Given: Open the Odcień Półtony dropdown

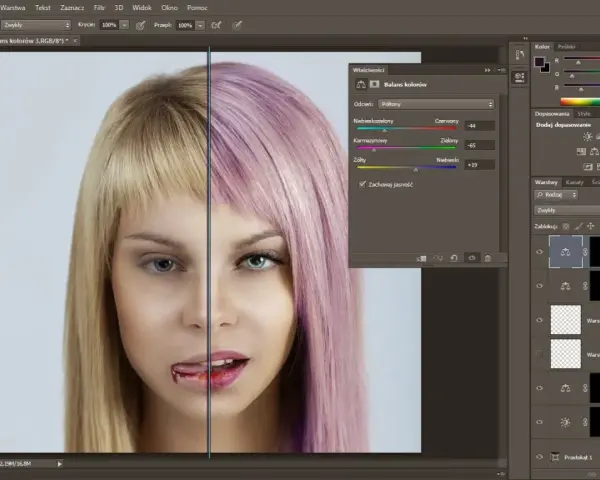Looking at the screenshot, I should pos(436,104).
